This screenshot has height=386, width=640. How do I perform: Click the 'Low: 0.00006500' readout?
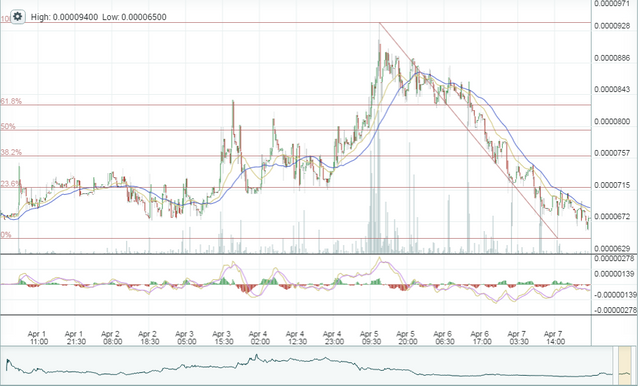(x=134, y=17)
